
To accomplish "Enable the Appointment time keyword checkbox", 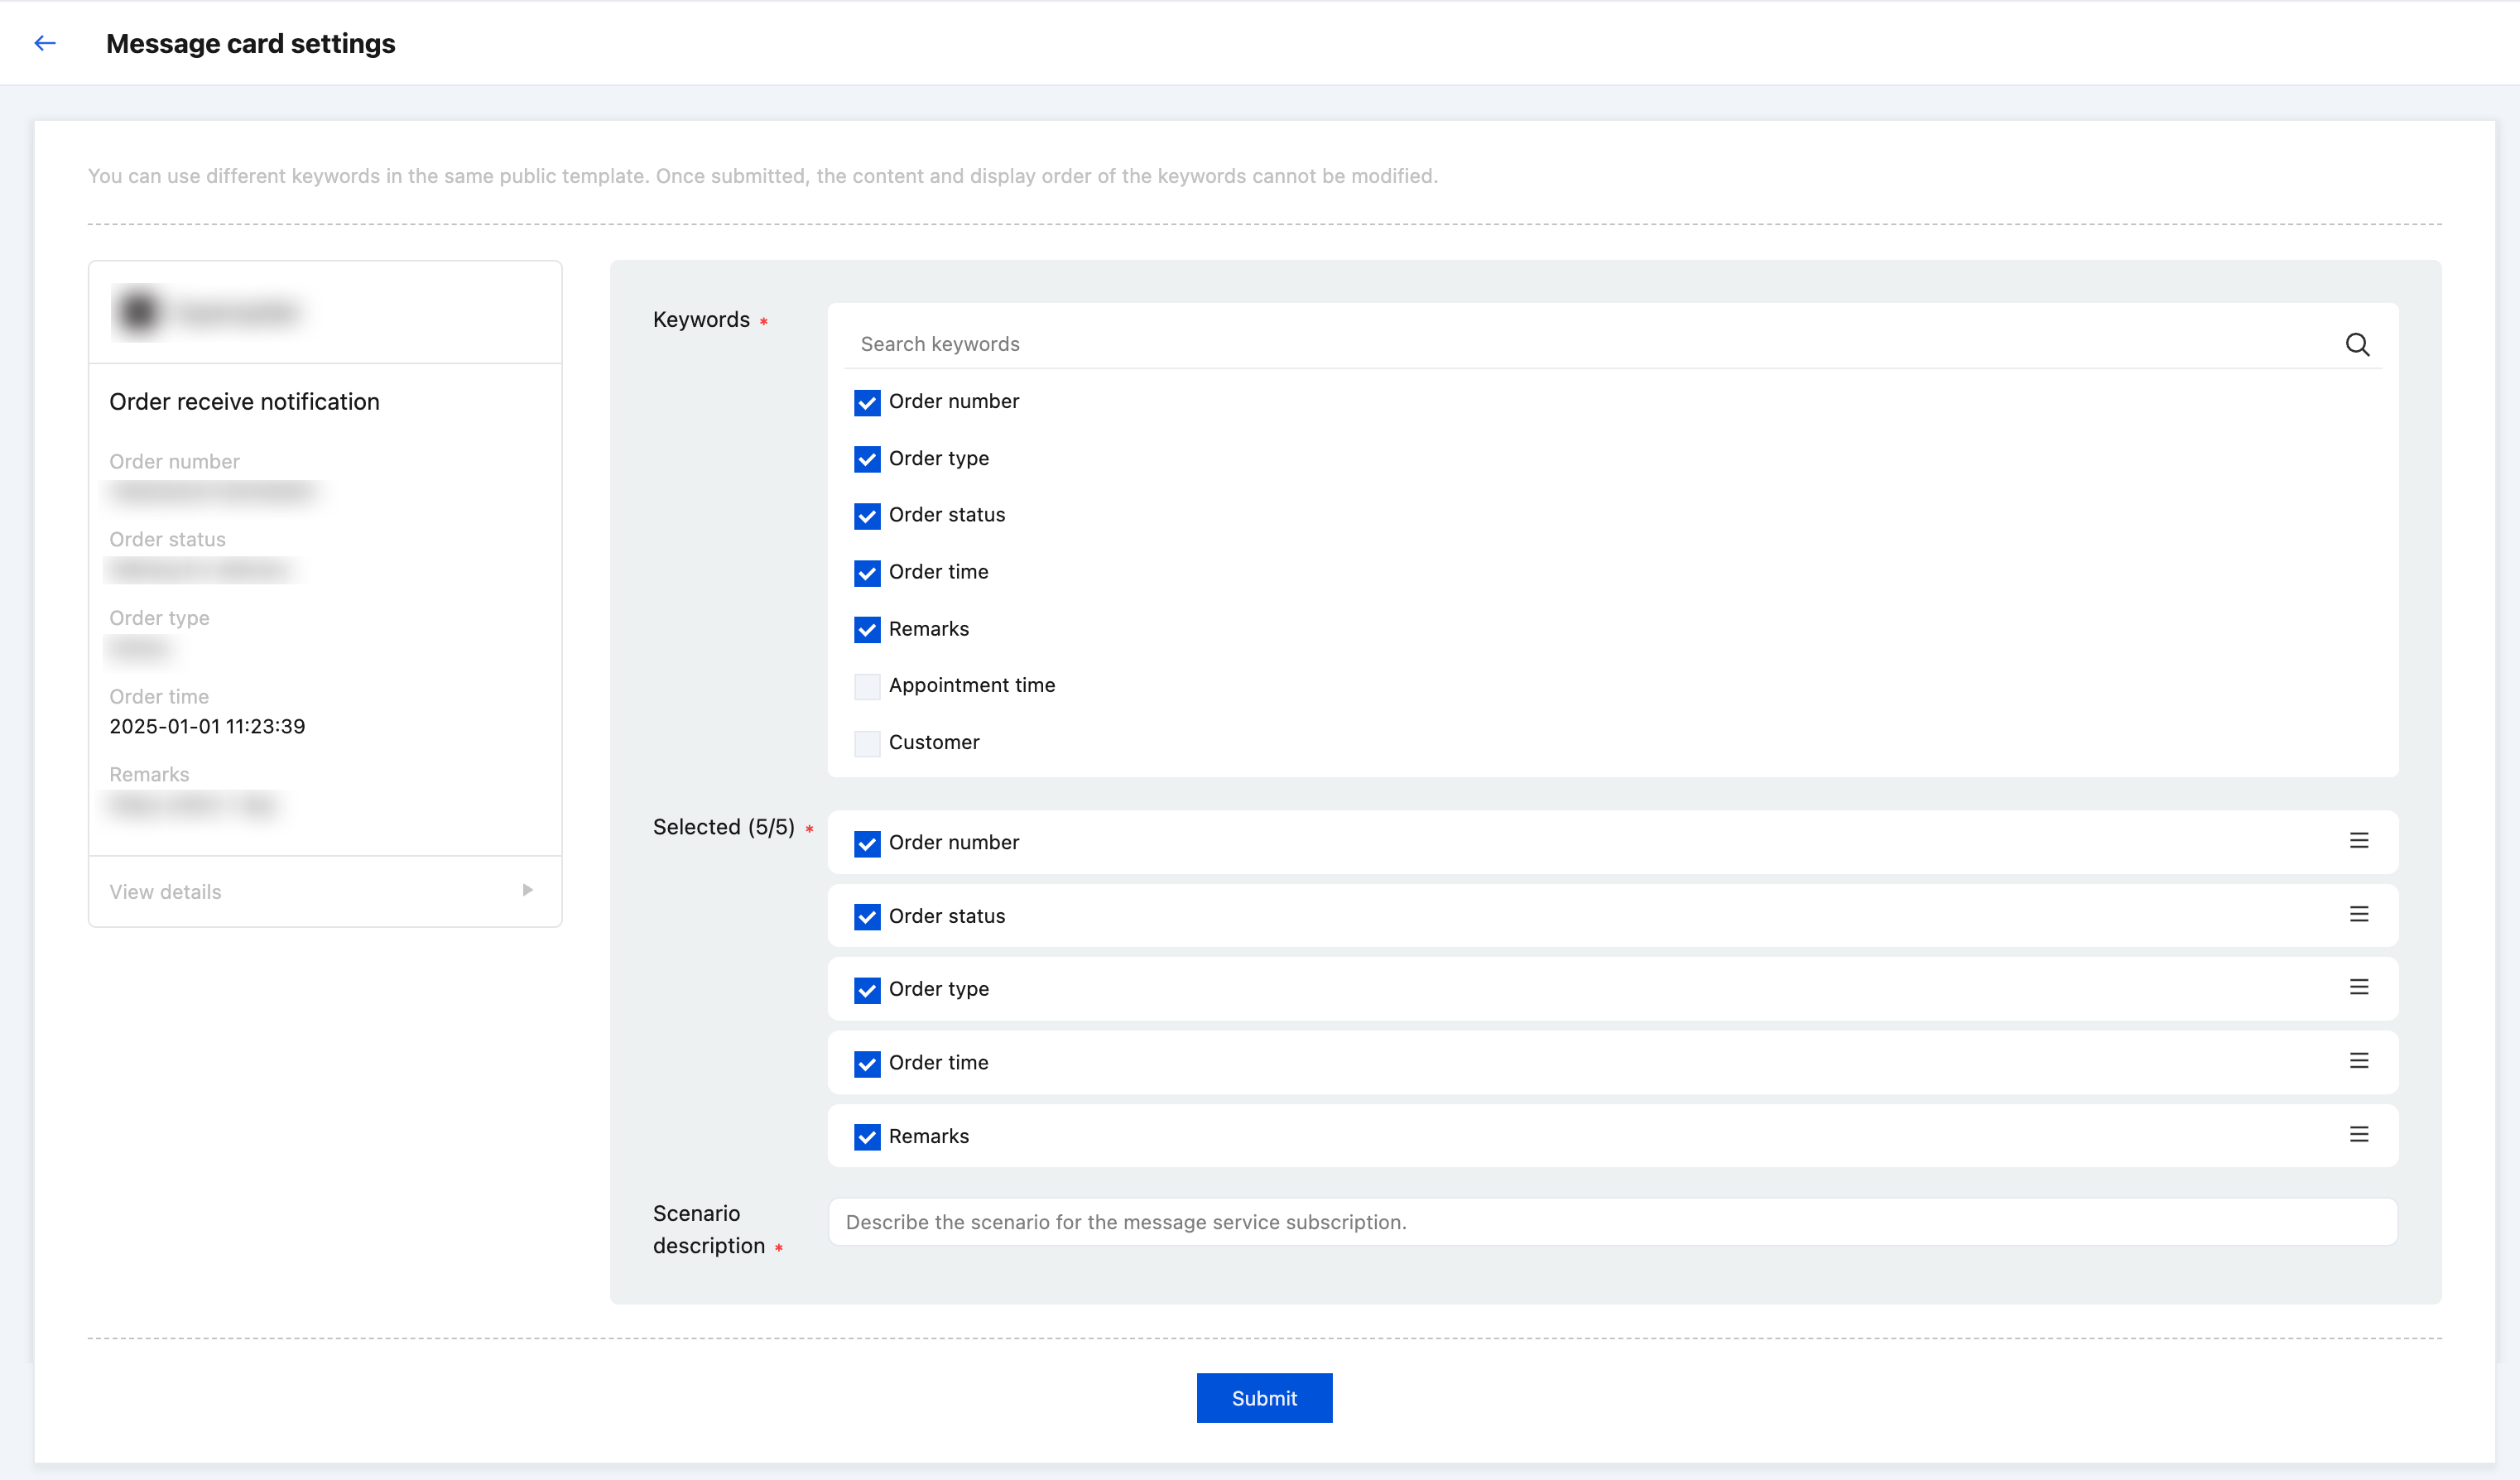I will coord(867,686).
